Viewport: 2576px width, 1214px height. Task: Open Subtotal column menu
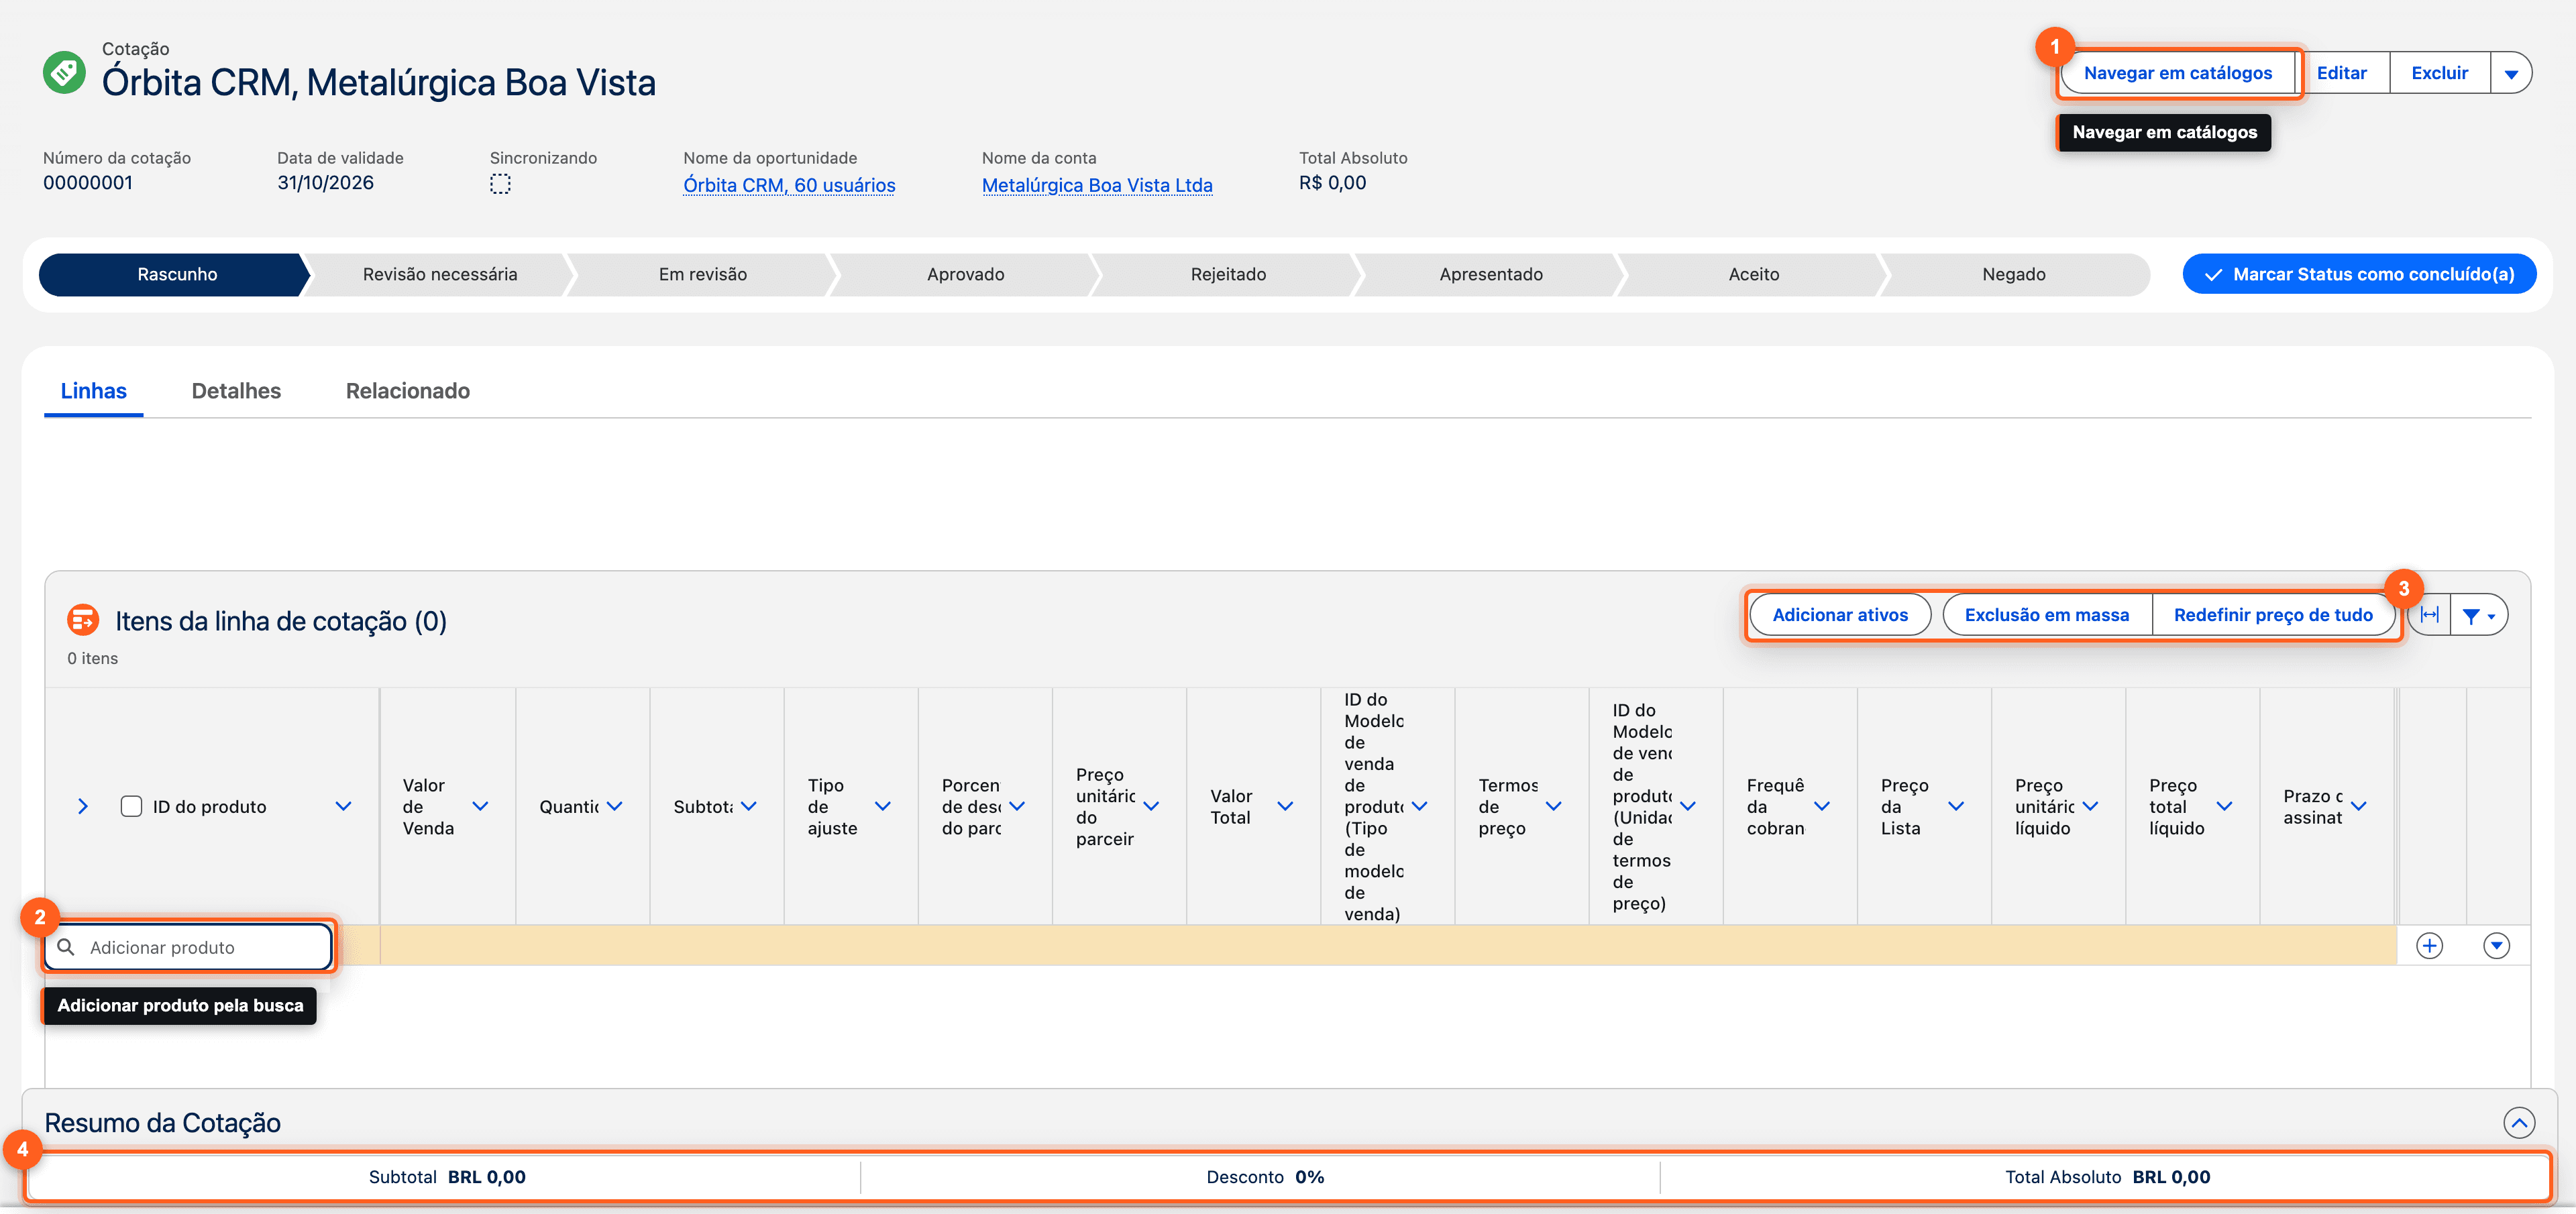748,806
